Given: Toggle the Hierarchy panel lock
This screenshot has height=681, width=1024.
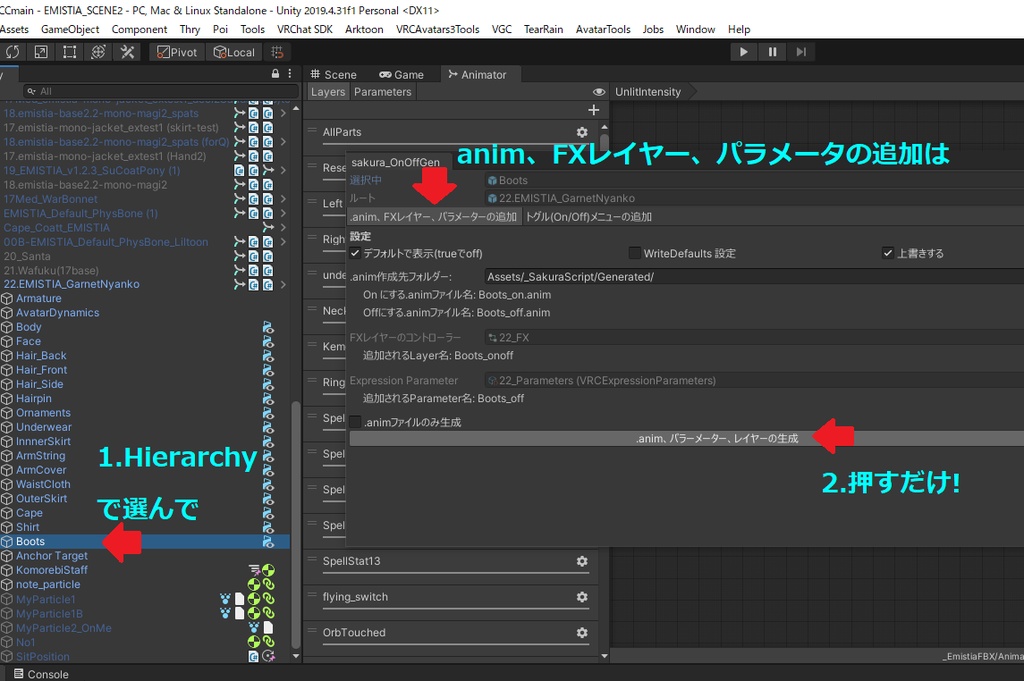Looking at the screenshot, I should [x=276, y=74].
